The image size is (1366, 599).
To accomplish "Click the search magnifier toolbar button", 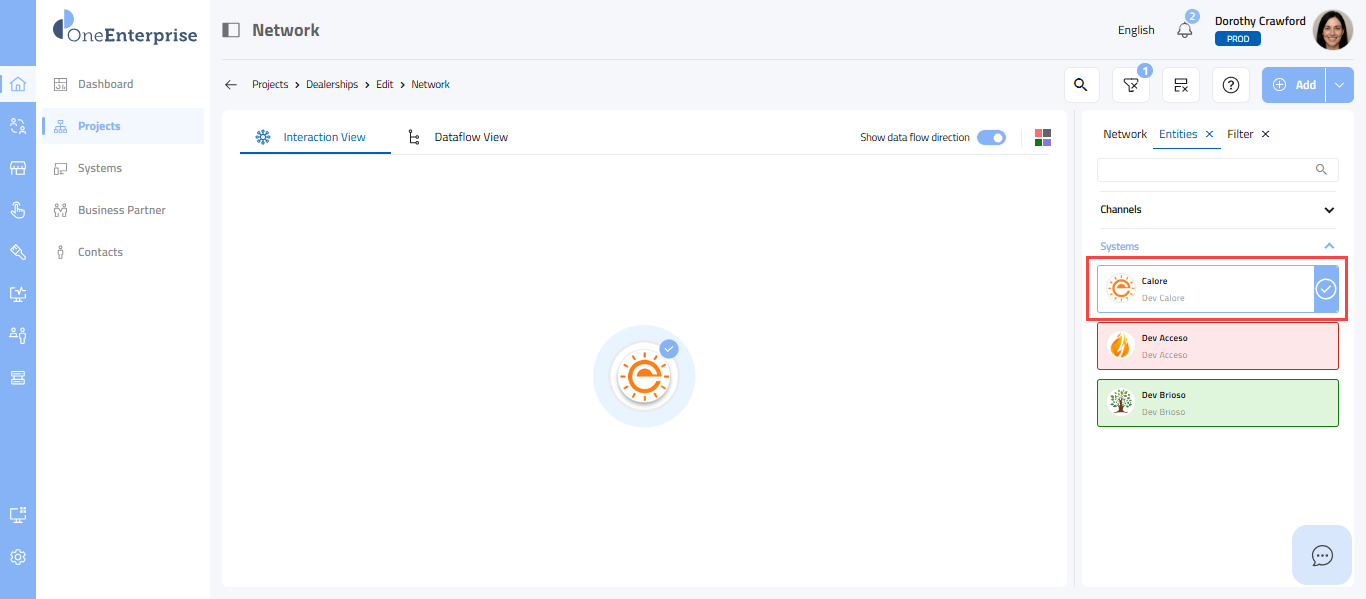I will tap(1080, 85).
